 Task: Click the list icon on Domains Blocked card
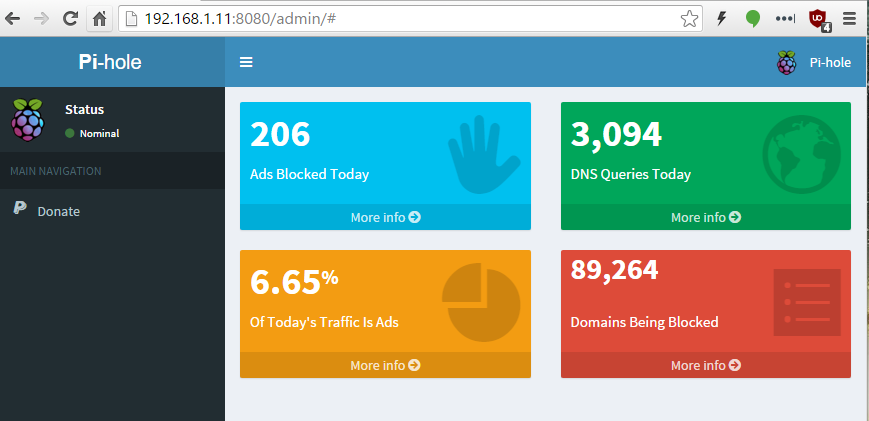point(807,302)
